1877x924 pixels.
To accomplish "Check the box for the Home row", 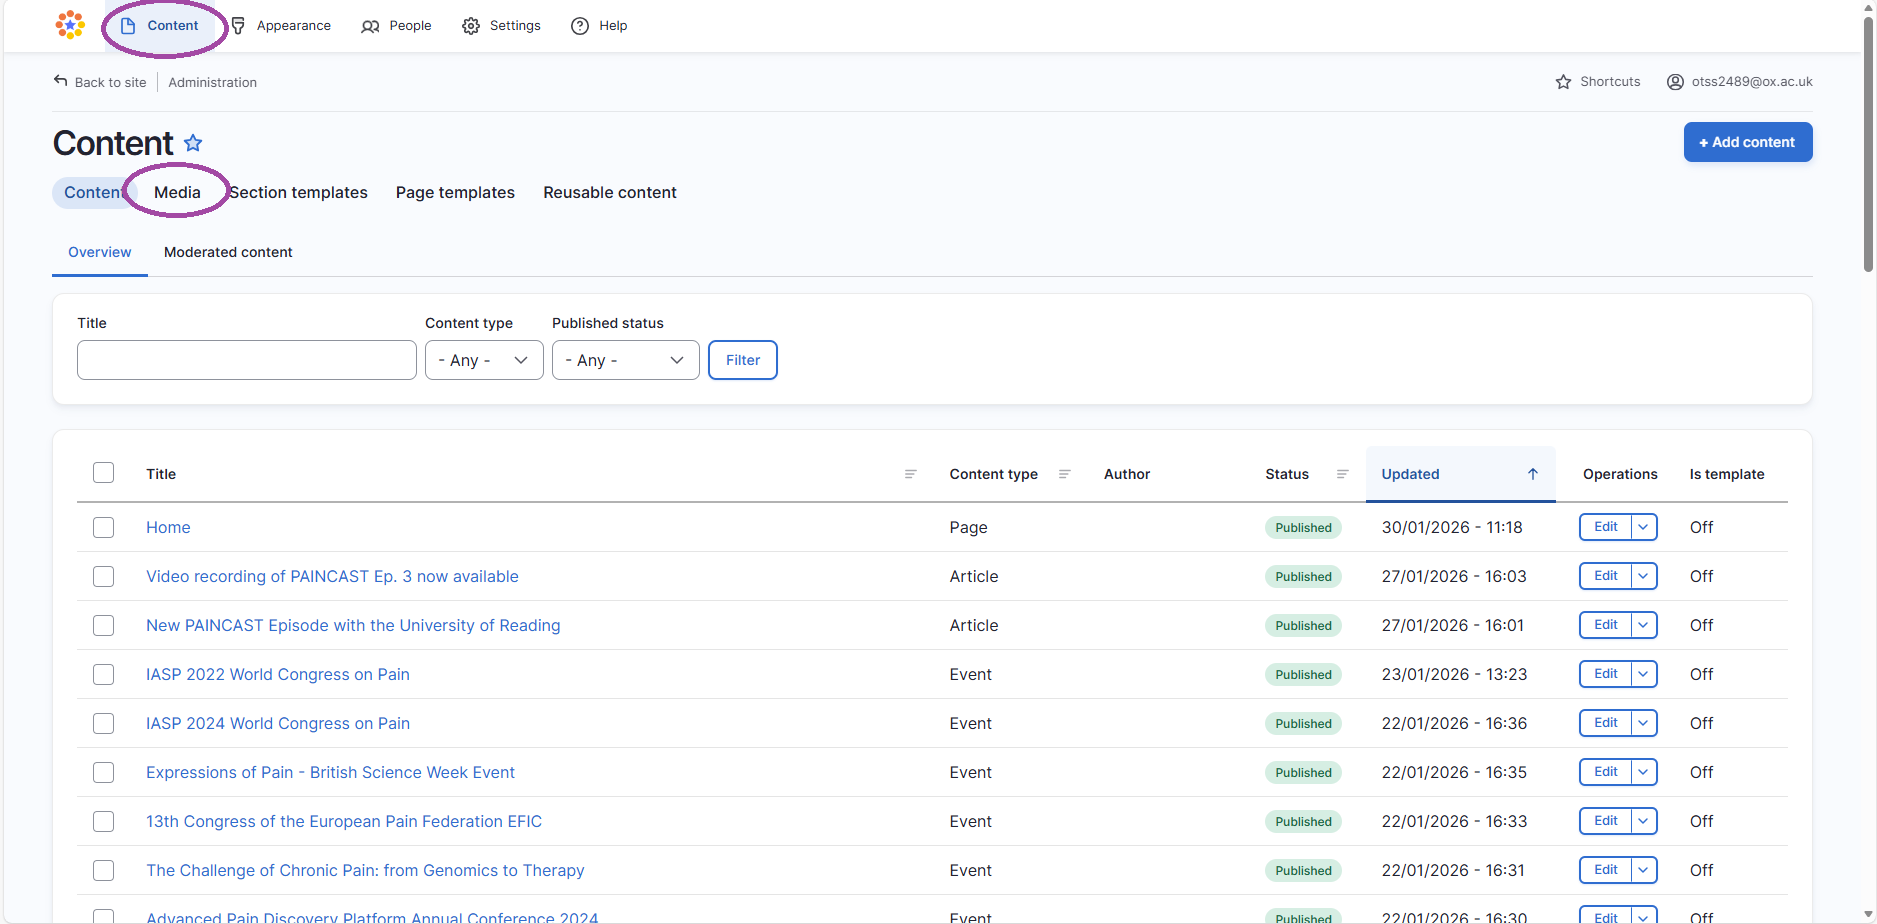I will coord(104,527).
